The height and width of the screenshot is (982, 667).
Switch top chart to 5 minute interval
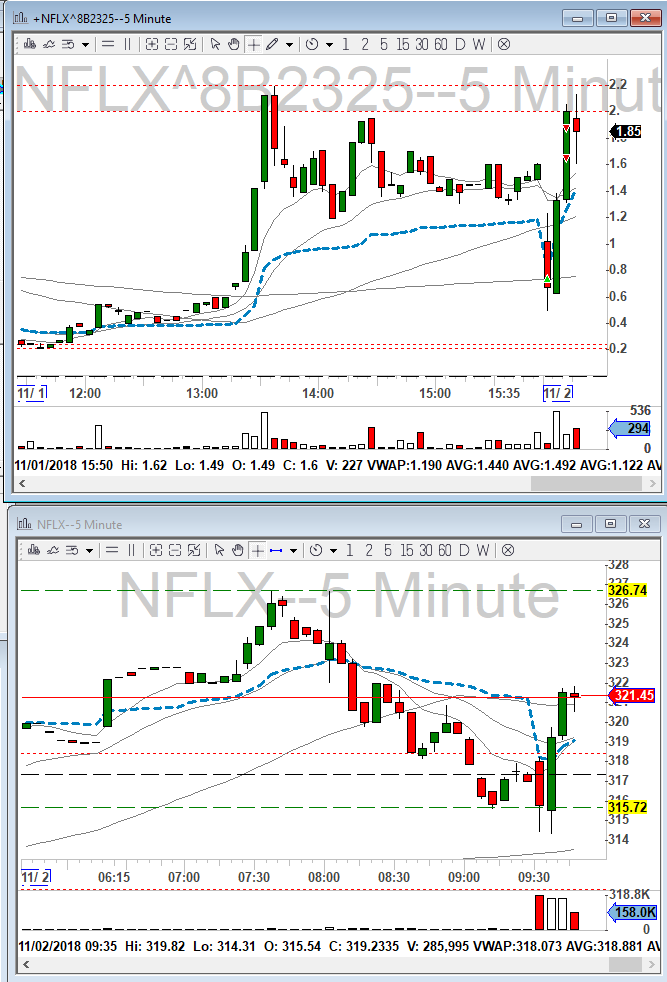pyautogui.click(x=383, y=44)
